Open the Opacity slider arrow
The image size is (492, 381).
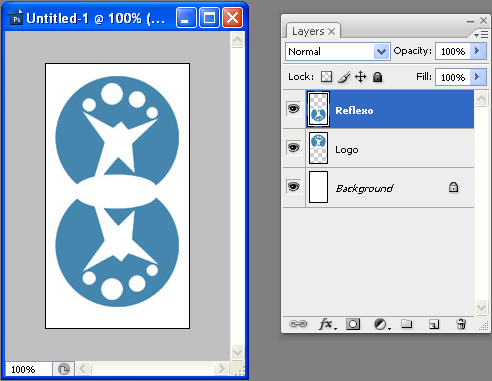point(478,51)
